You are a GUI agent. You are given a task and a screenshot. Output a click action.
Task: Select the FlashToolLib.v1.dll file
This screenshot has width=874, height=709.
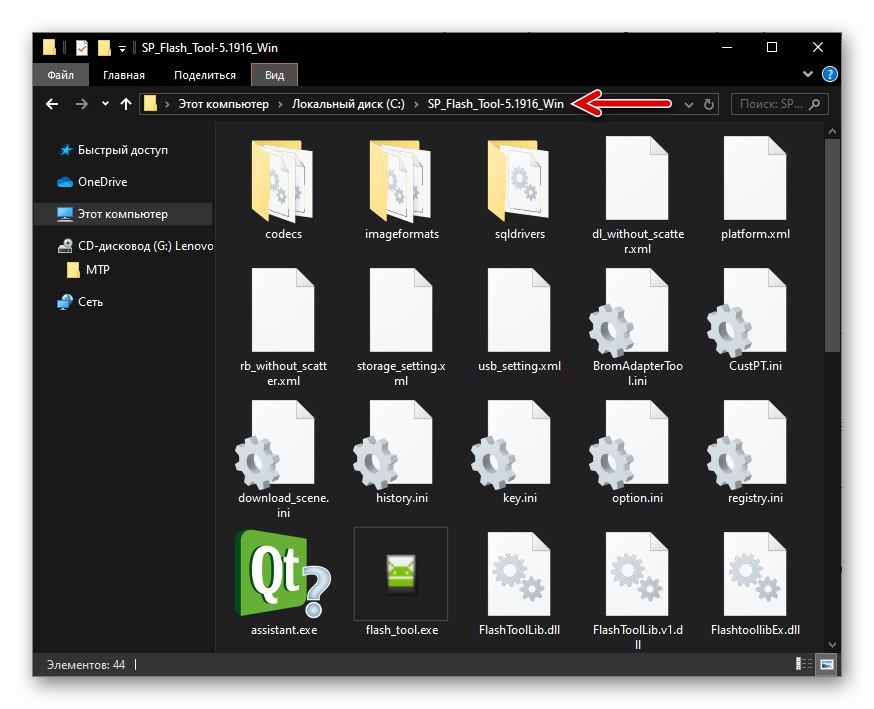pos(638,591)
